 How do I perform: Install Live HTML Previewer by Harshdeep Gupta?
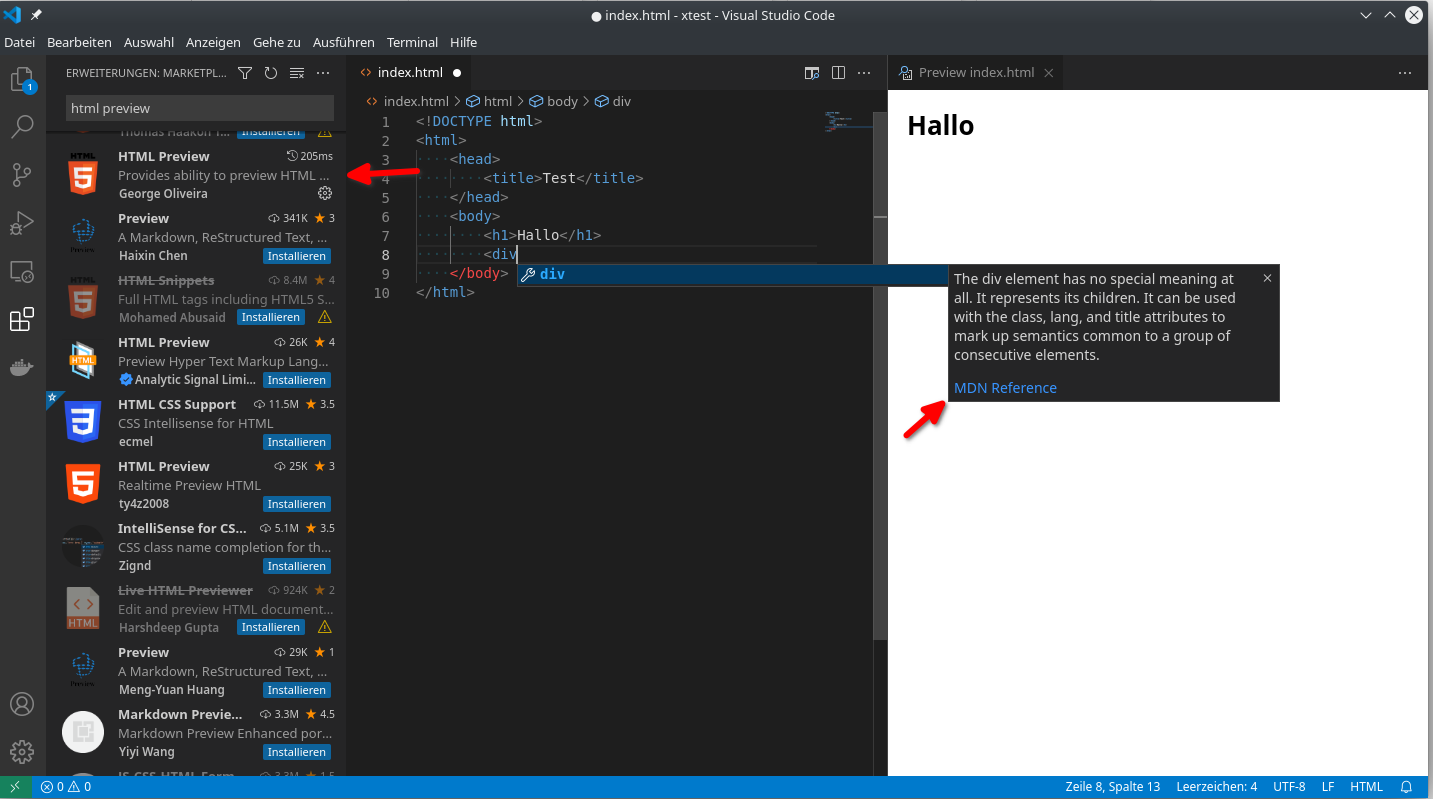(271, 627)
